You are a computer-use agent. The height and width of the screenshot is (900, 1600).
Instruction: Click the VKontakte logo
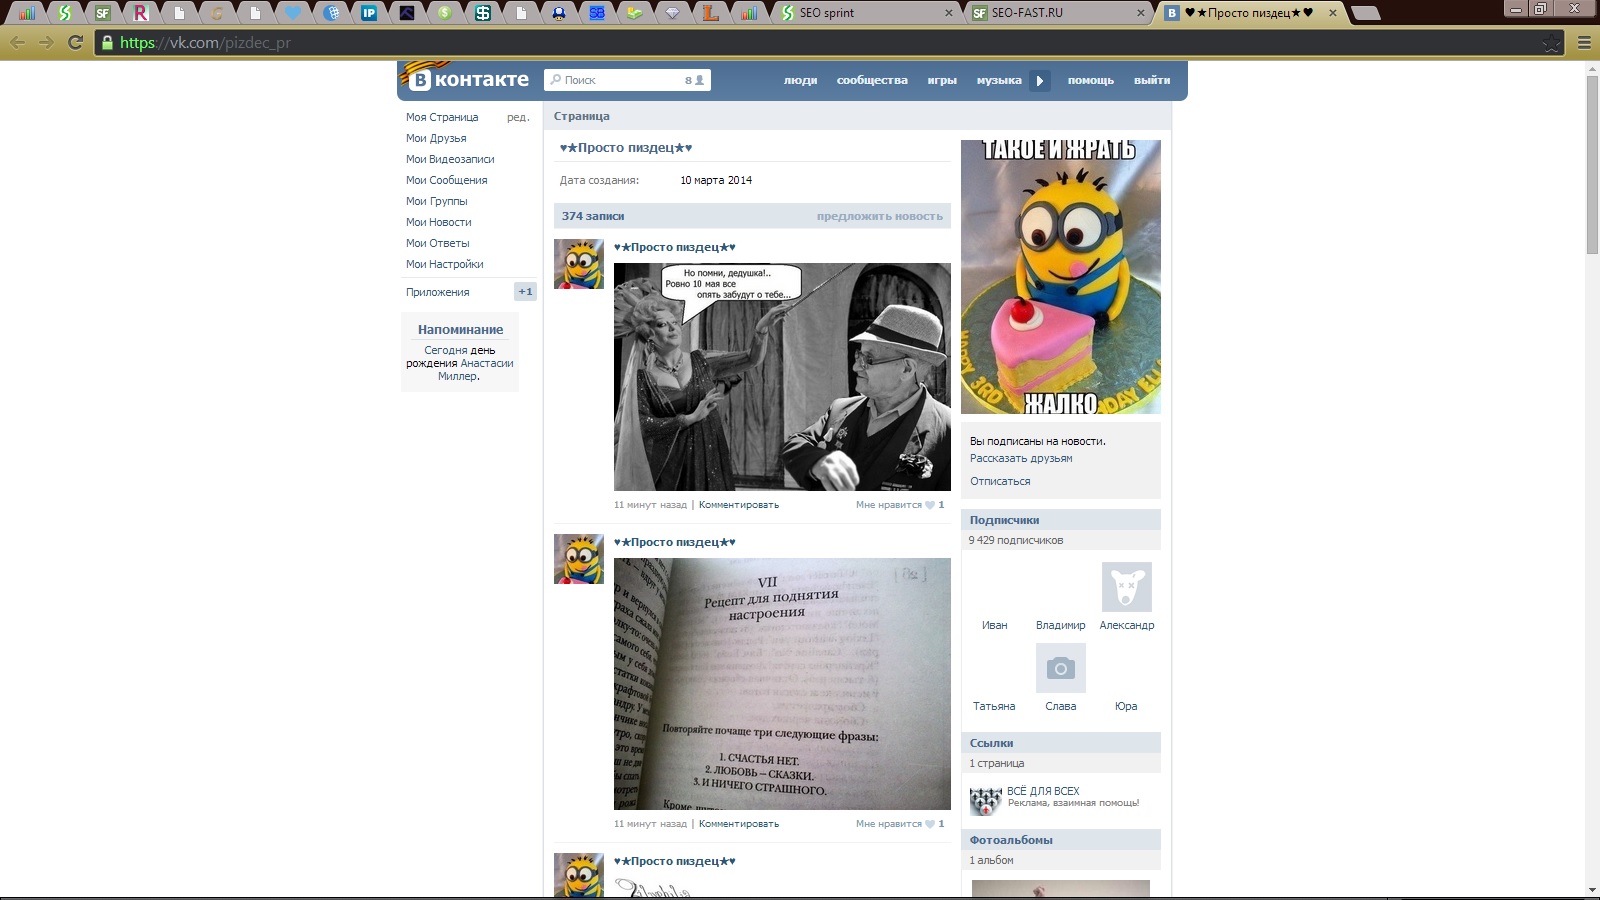point(469,80)
